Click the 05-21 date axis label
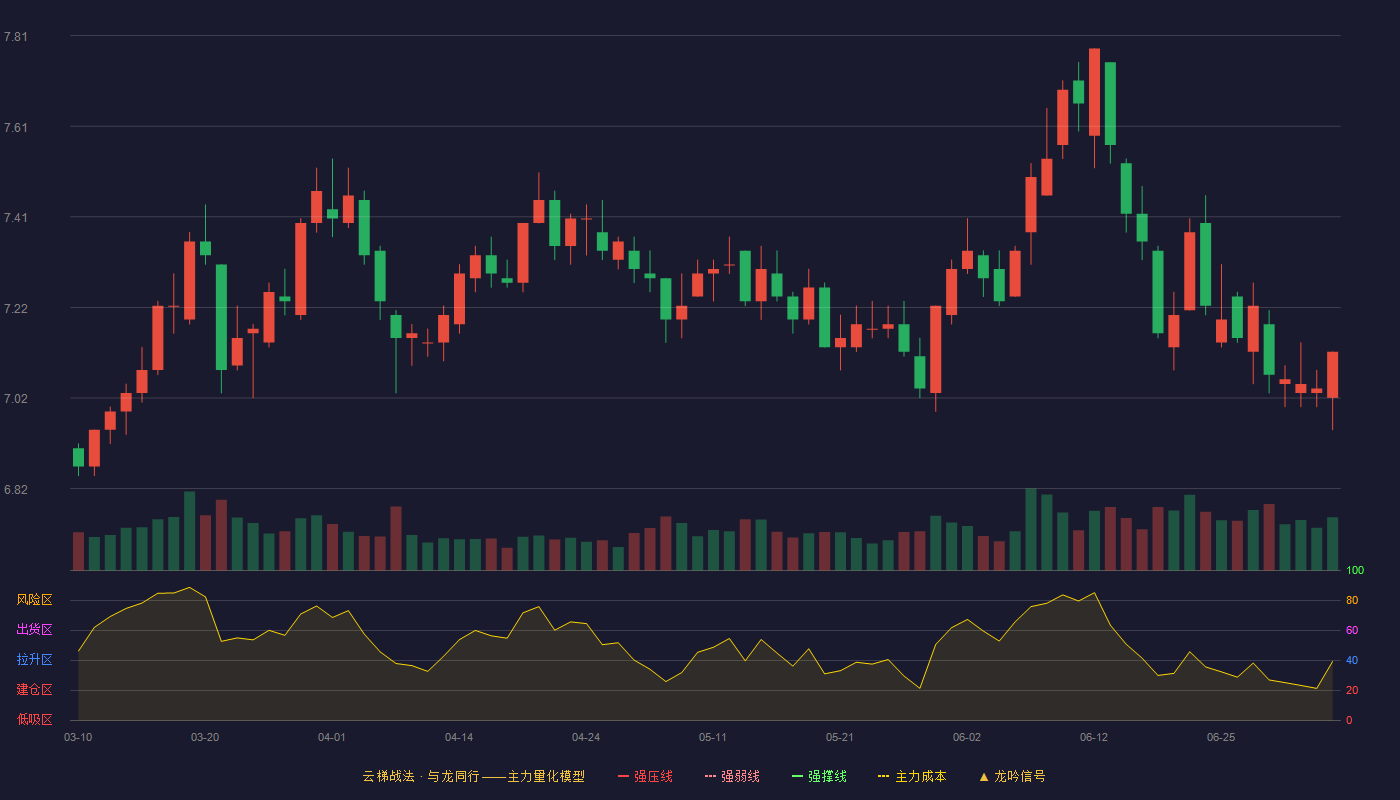 840,737
